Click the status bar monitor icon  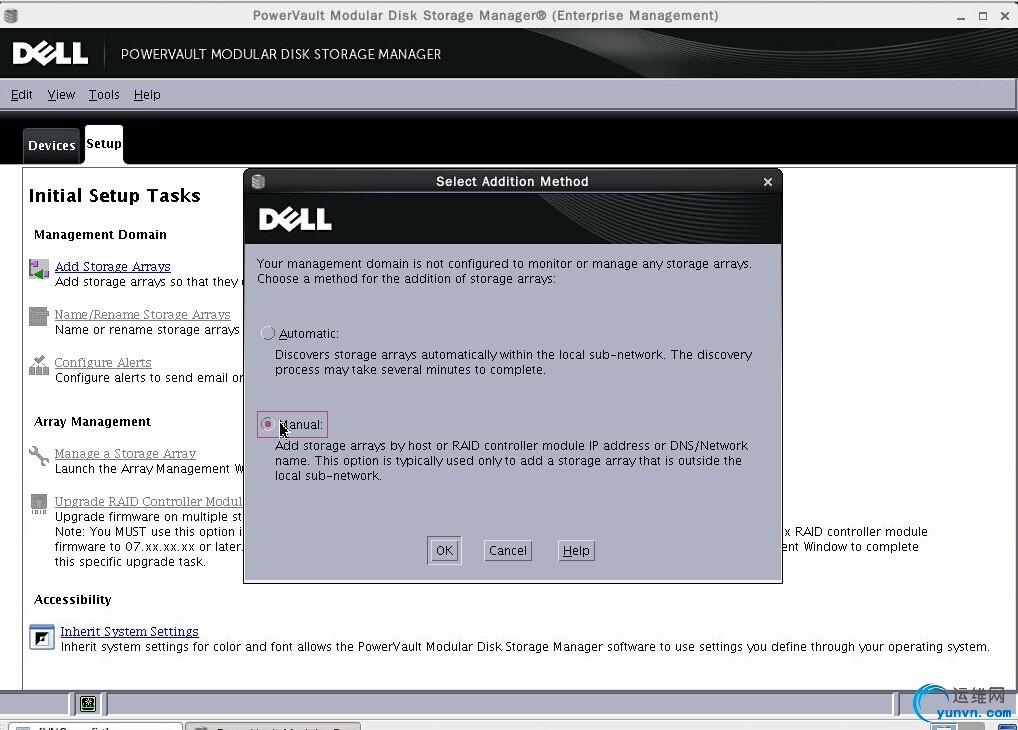tap(88, 703)
